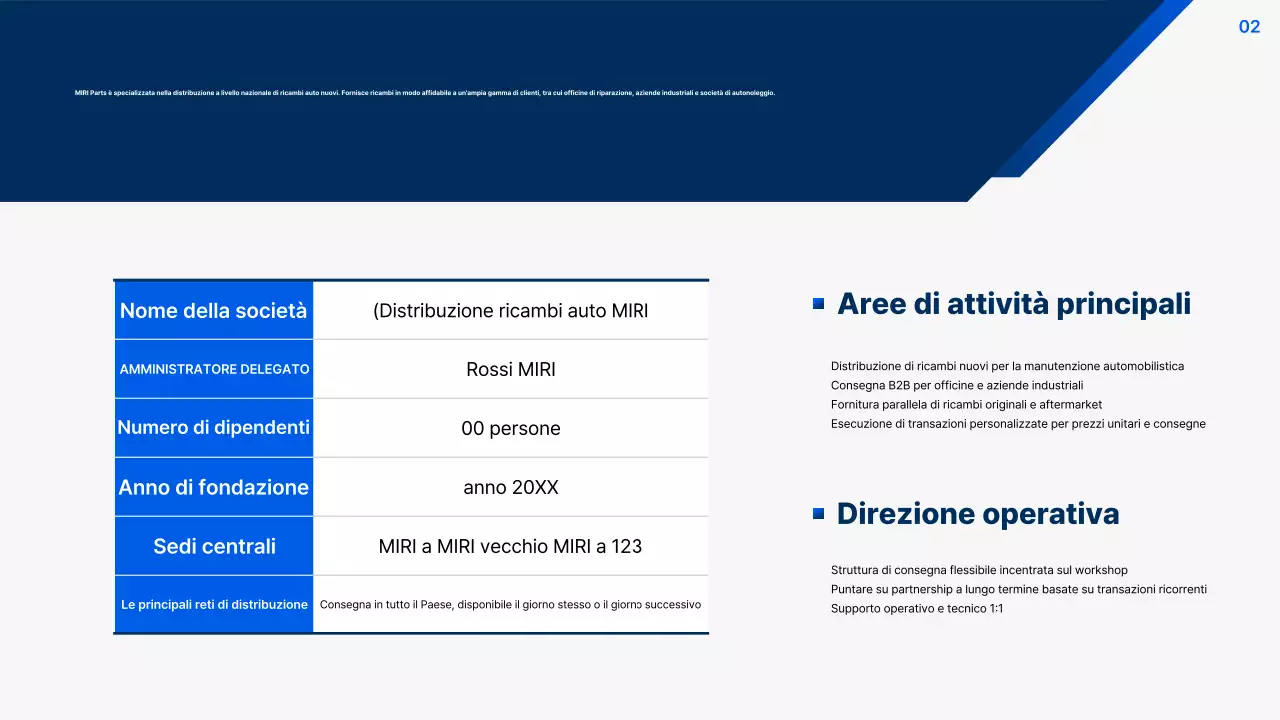The image size is (1280, 720).
Task: Select the page number 02 indicator
Action: [x=1249, y=27]
